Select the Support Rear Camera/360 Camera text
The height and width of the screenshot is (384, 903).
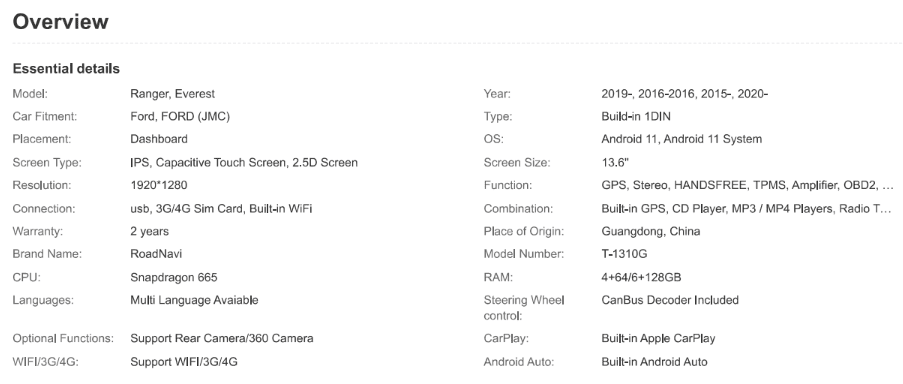(x=222, y=339)
